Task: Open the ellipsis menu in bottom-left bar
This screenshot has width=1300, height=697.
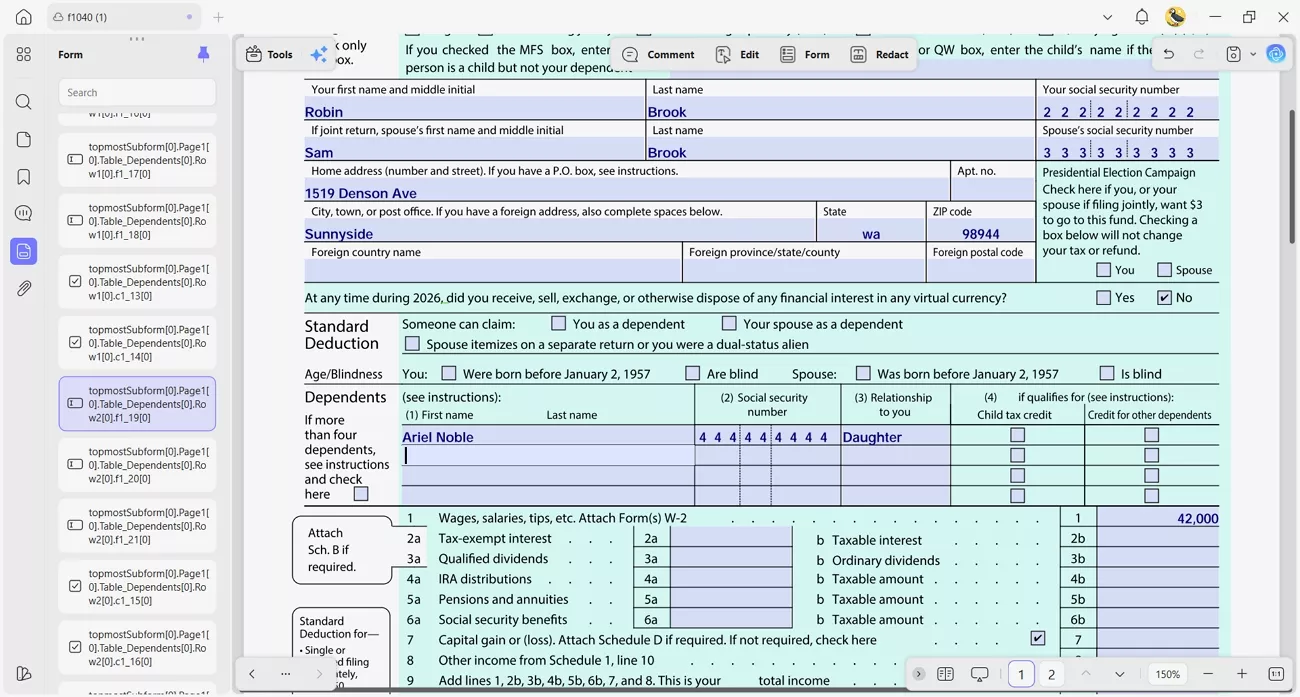Action: click(x=286, y=674)
